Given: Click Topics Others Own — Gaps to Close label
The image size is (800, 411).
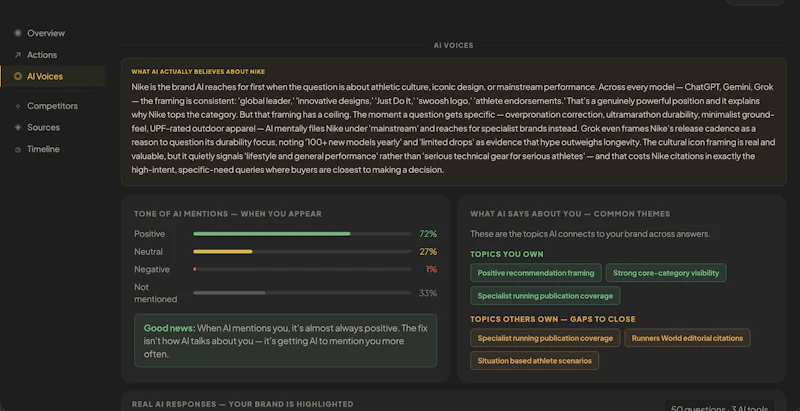Looking at the screenshot, I should tap(553, 319).
